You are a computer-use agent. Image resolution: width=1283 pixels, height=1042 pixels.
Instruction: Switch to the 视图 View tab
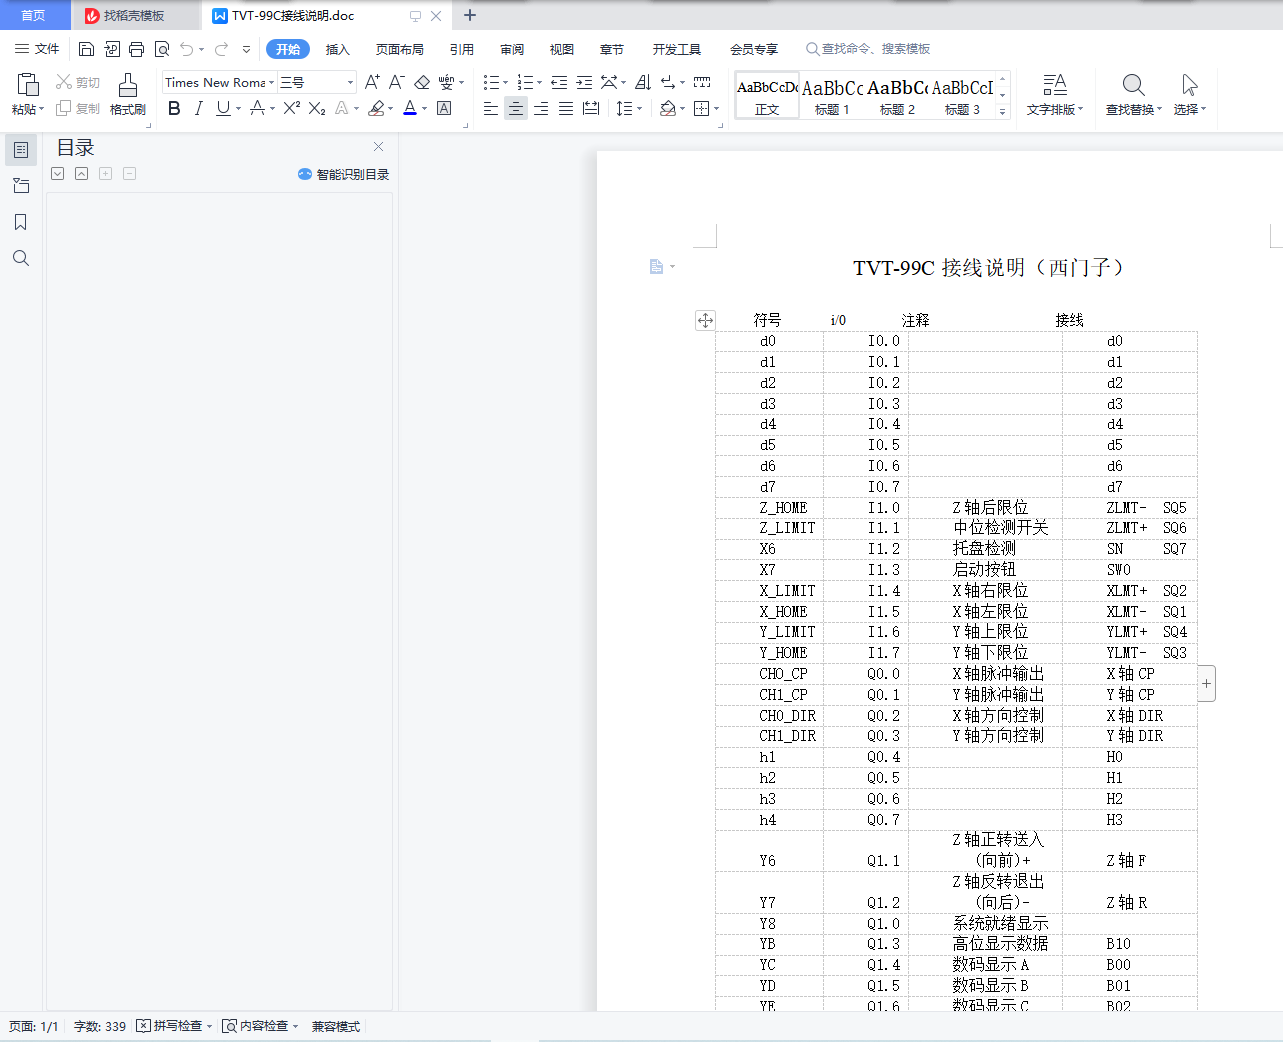[x=562, y=49]
